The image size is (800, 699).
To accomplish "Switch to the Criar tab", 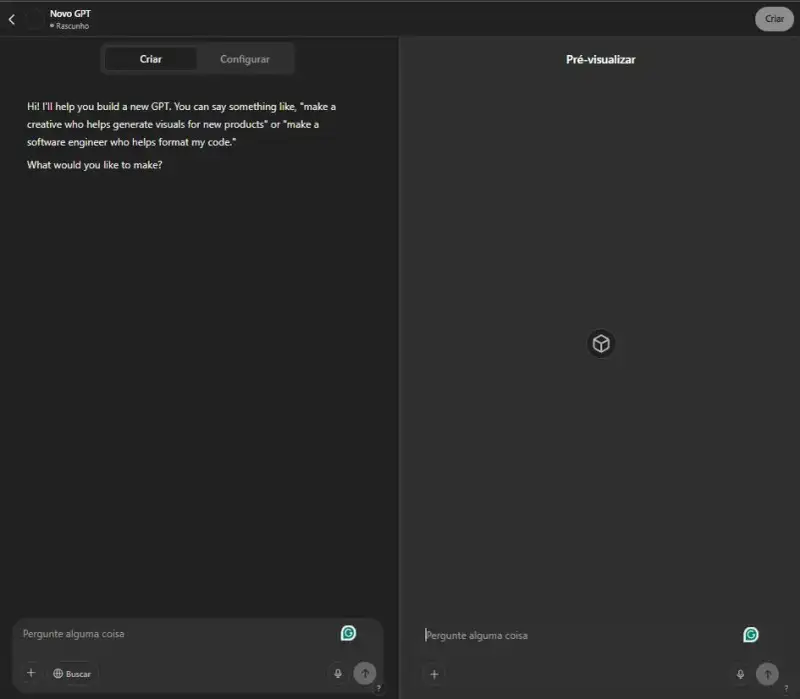I will click(x=151, y=59).
